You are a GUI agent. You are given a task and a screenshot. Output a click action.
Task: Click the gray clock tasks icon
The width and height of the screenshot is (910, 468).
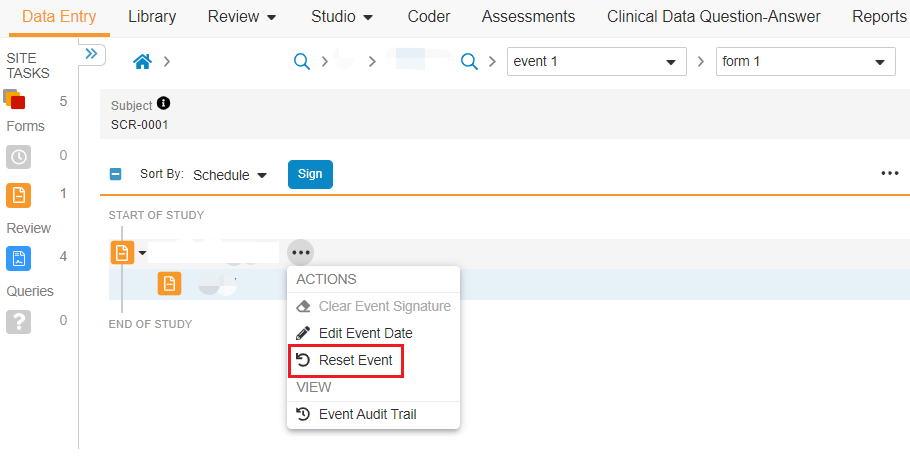tap(19, 156)
